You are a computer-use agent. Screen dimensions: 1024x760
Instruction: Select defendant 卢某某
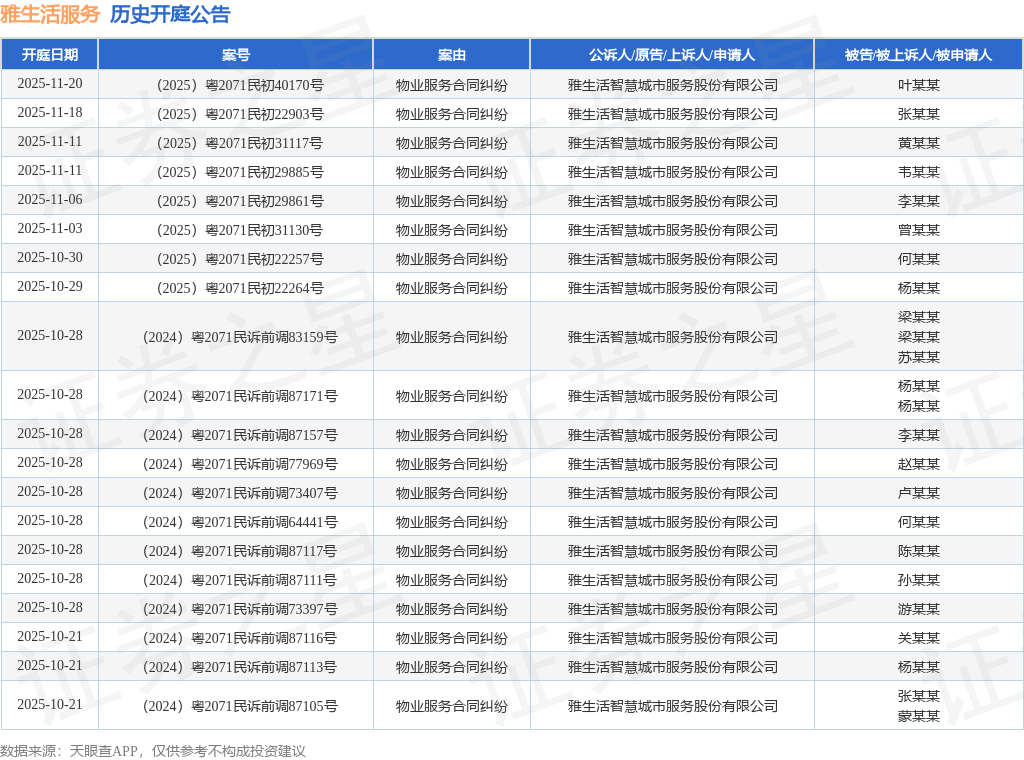918,494
